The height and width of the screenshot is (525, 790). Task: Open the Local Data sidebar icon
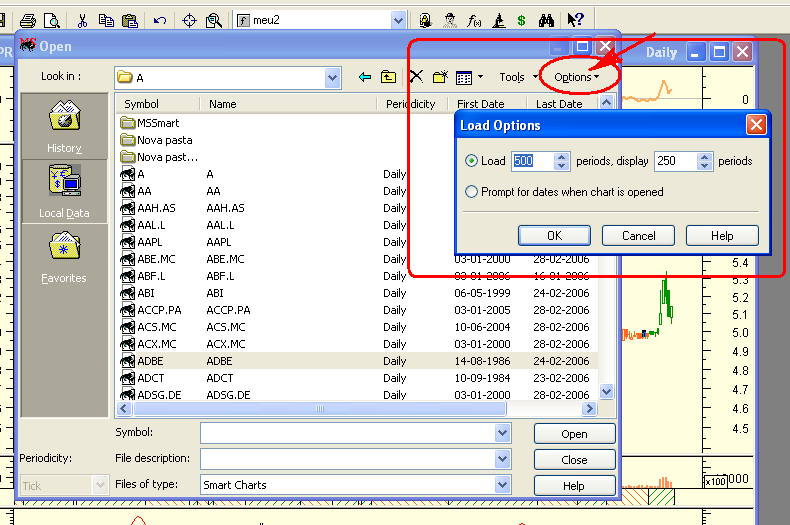[64, 180]
